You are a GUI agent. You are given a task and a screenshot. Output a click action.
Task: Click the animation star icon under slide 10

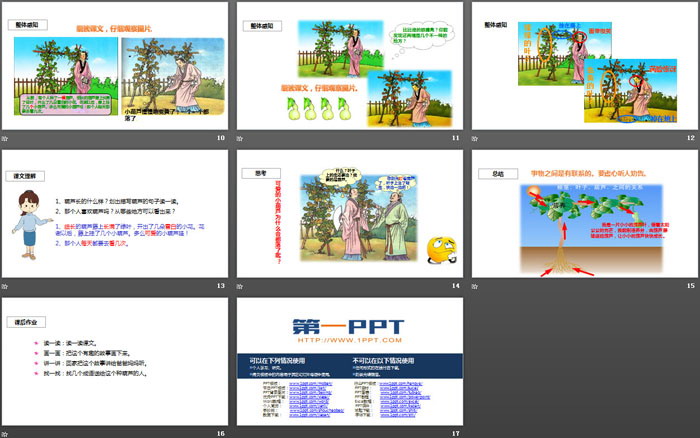pos(6,137)
